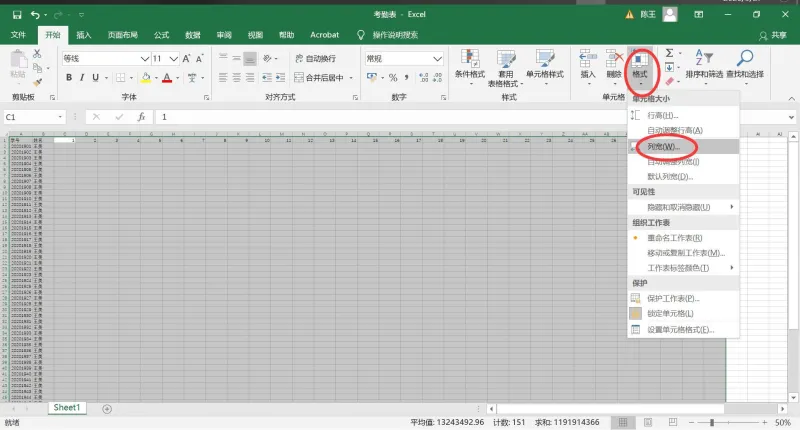Click the Paste clipboard icon
Viewport: 800px width, 430px height.
(18, 59)
